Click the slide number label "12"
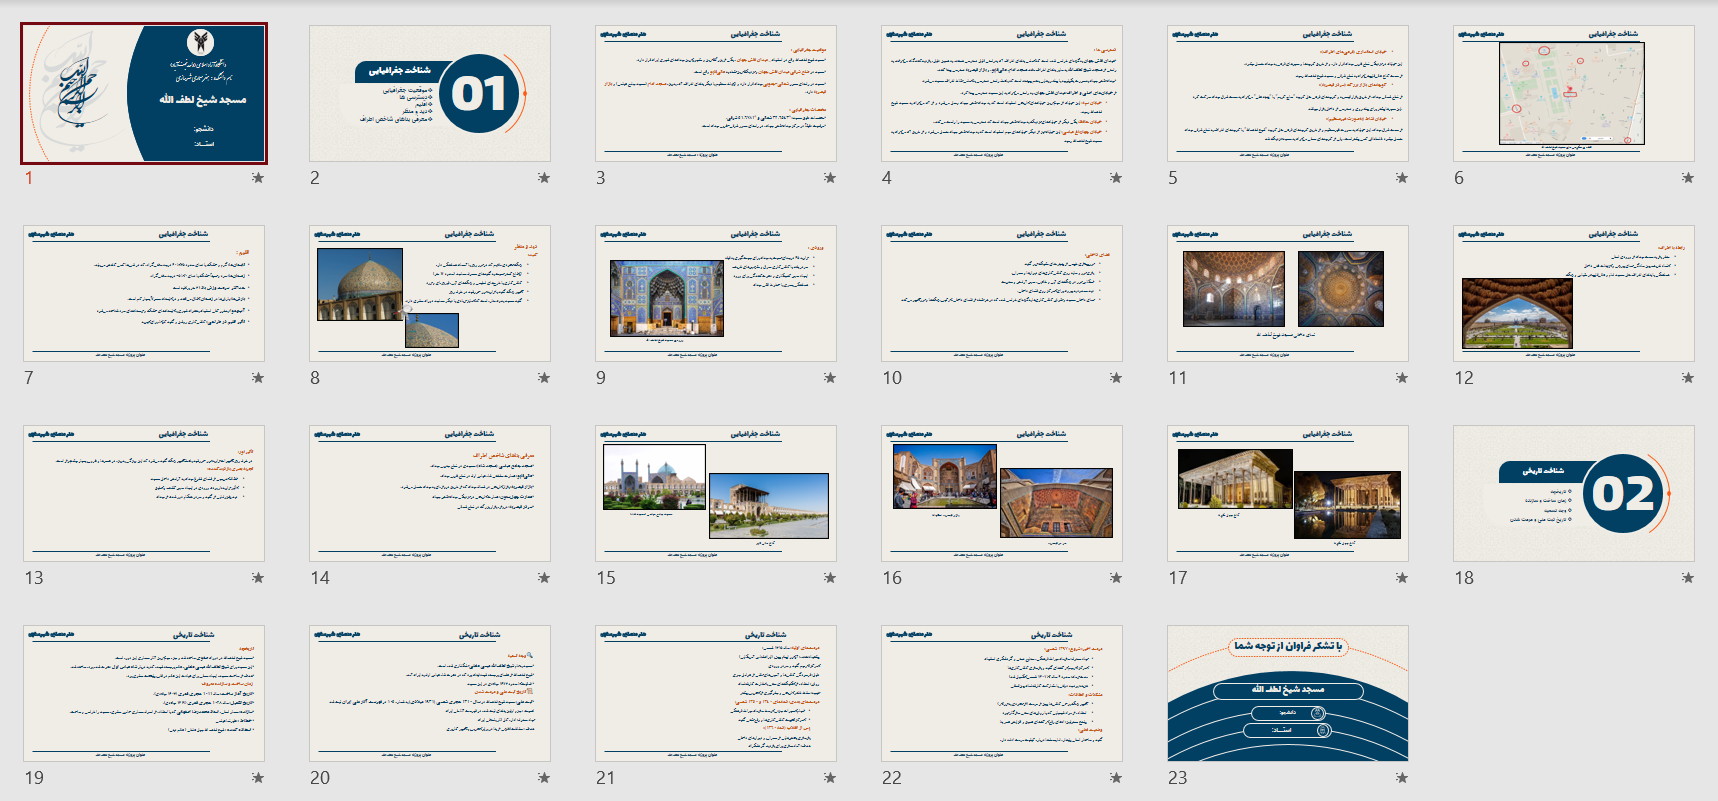This screenshot has height=801, width=1718. coord(1464,378)
